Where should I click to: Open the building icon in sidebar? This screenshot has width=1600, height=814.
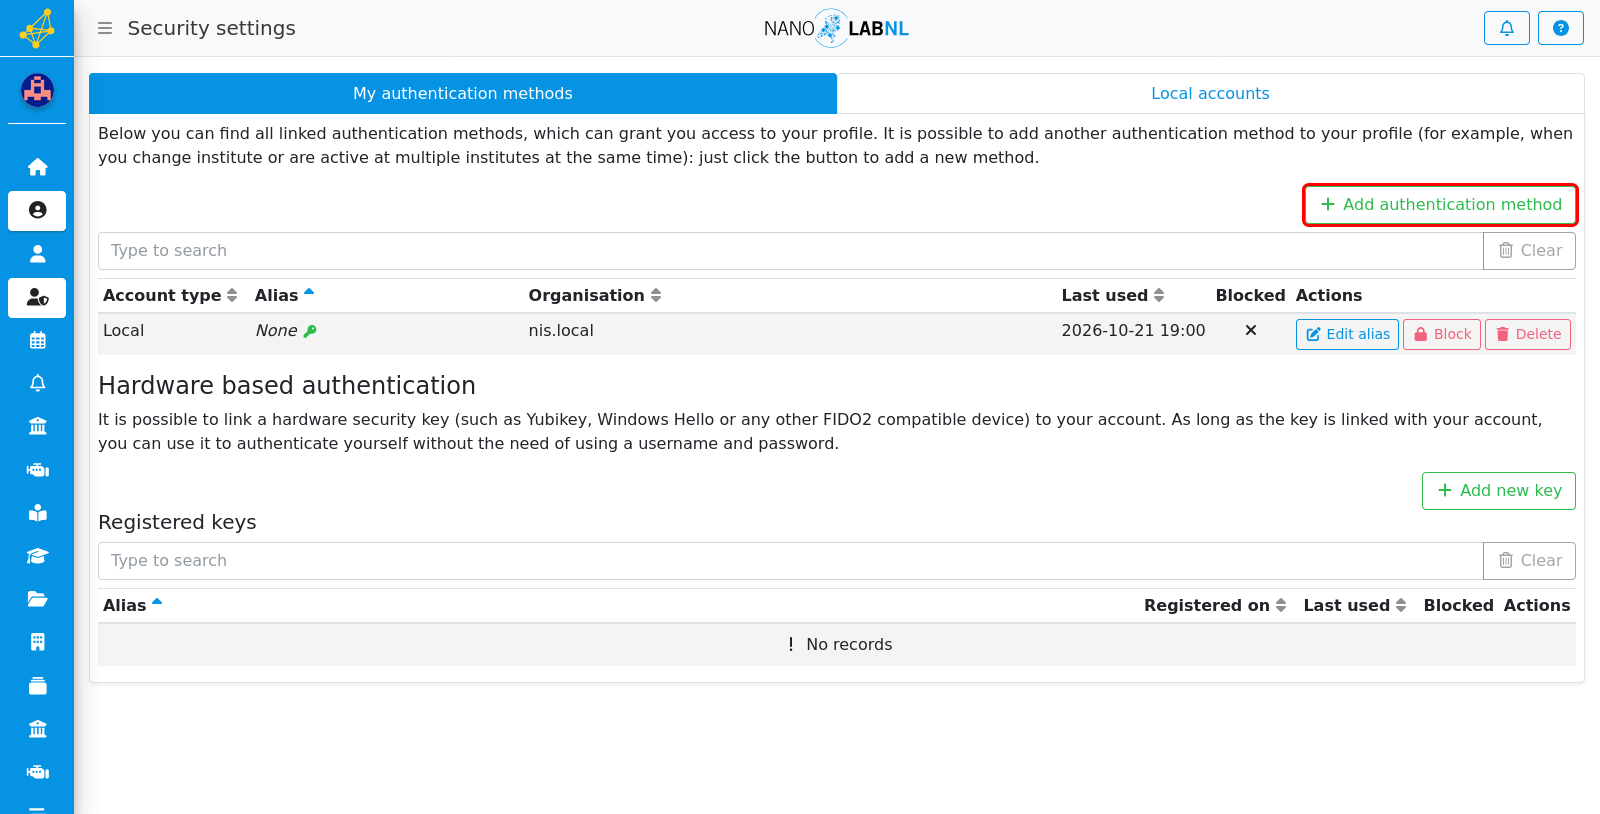(37, 642)
